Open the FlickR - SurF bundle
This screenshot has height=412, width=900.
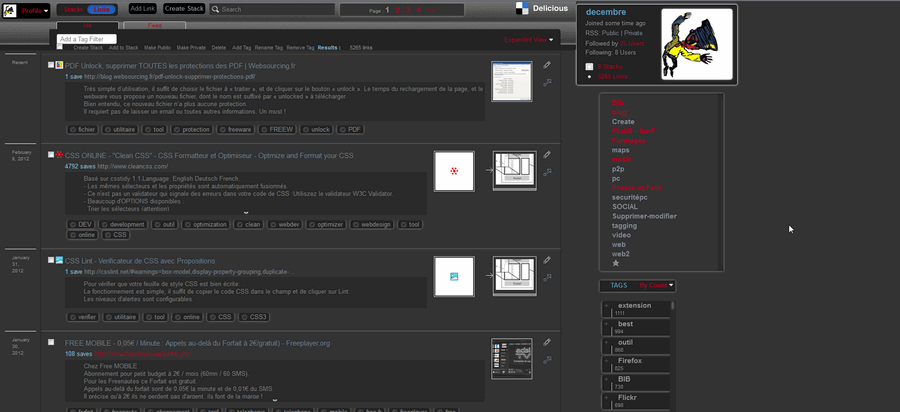click(633, 131)
